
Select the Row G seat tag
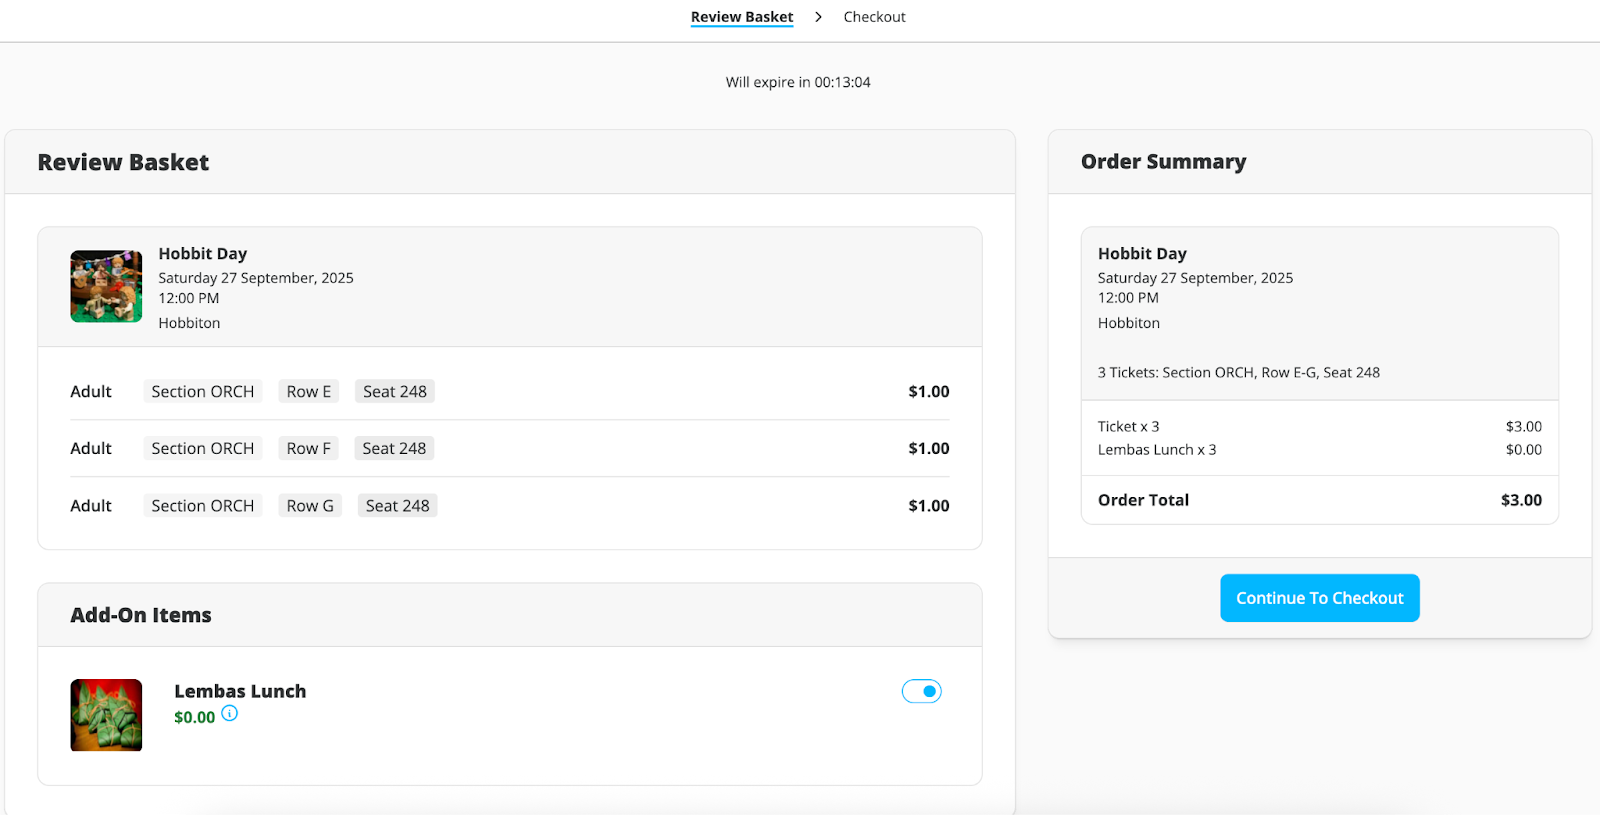(310, 505)
